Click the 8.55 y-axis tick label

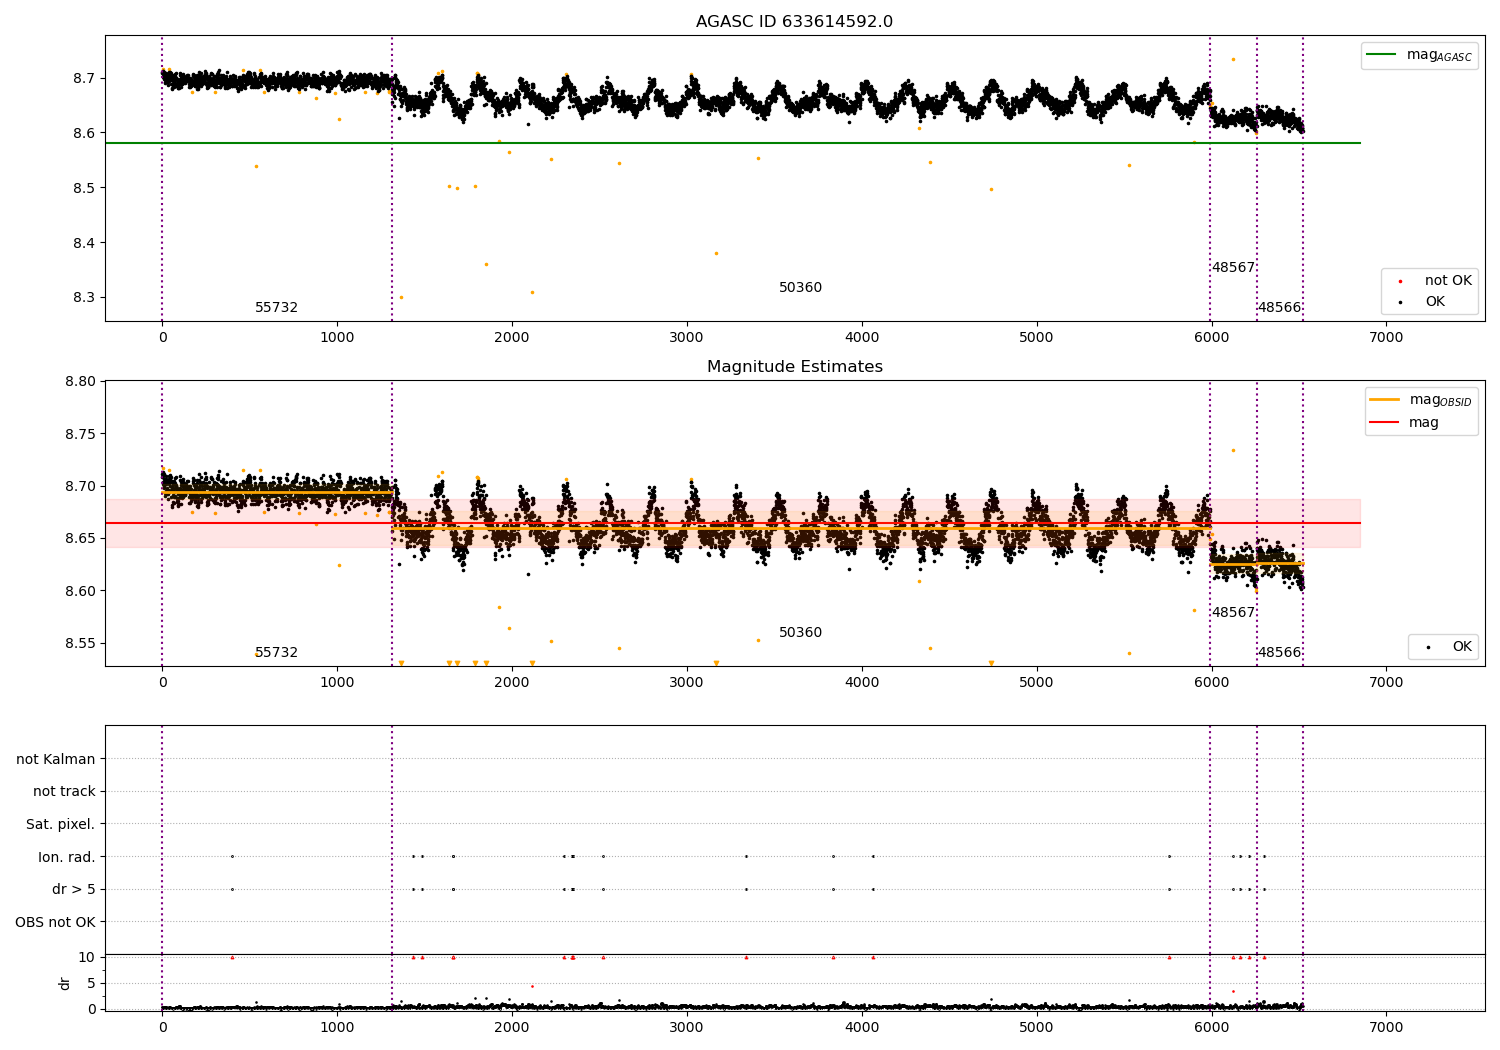point(80,643)
